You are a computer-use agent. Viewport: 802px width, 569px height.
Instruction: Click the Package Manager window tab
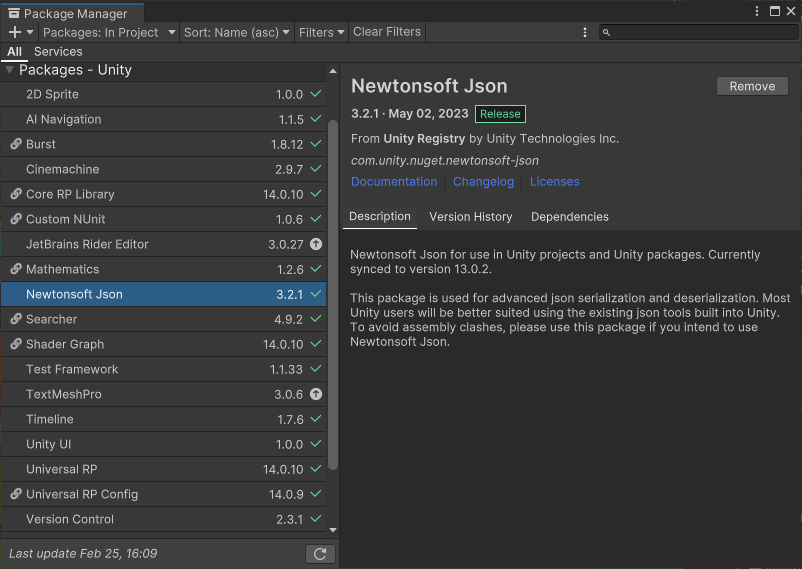[x=72, y=13]
